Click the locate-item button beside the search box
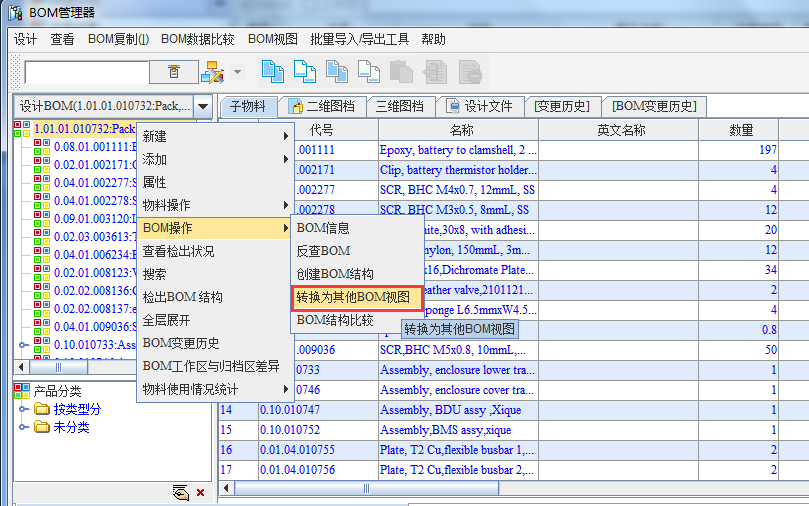The height and width of the screenshot is (506, 809). tap(174, 72)
